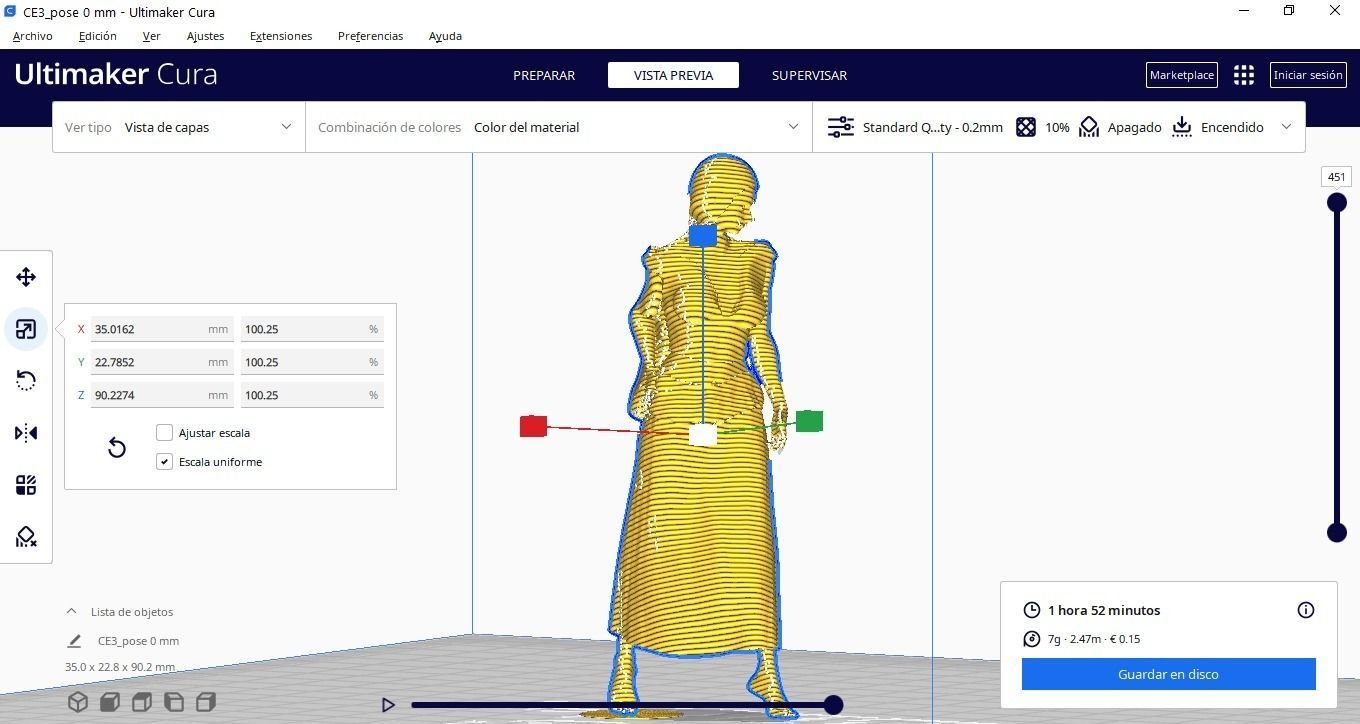1360x724 pixels.
Task: Click the red X-axis scale handle
Action: pos(533,426)
